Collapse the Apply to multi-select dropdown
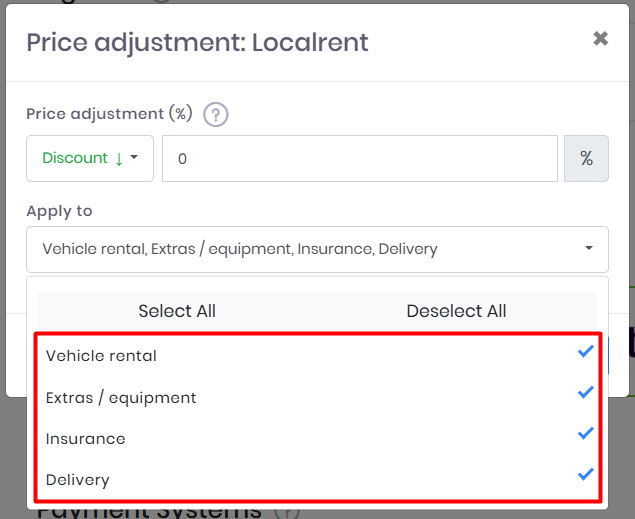This screenshot has width=635, height=519. [317, 249]
